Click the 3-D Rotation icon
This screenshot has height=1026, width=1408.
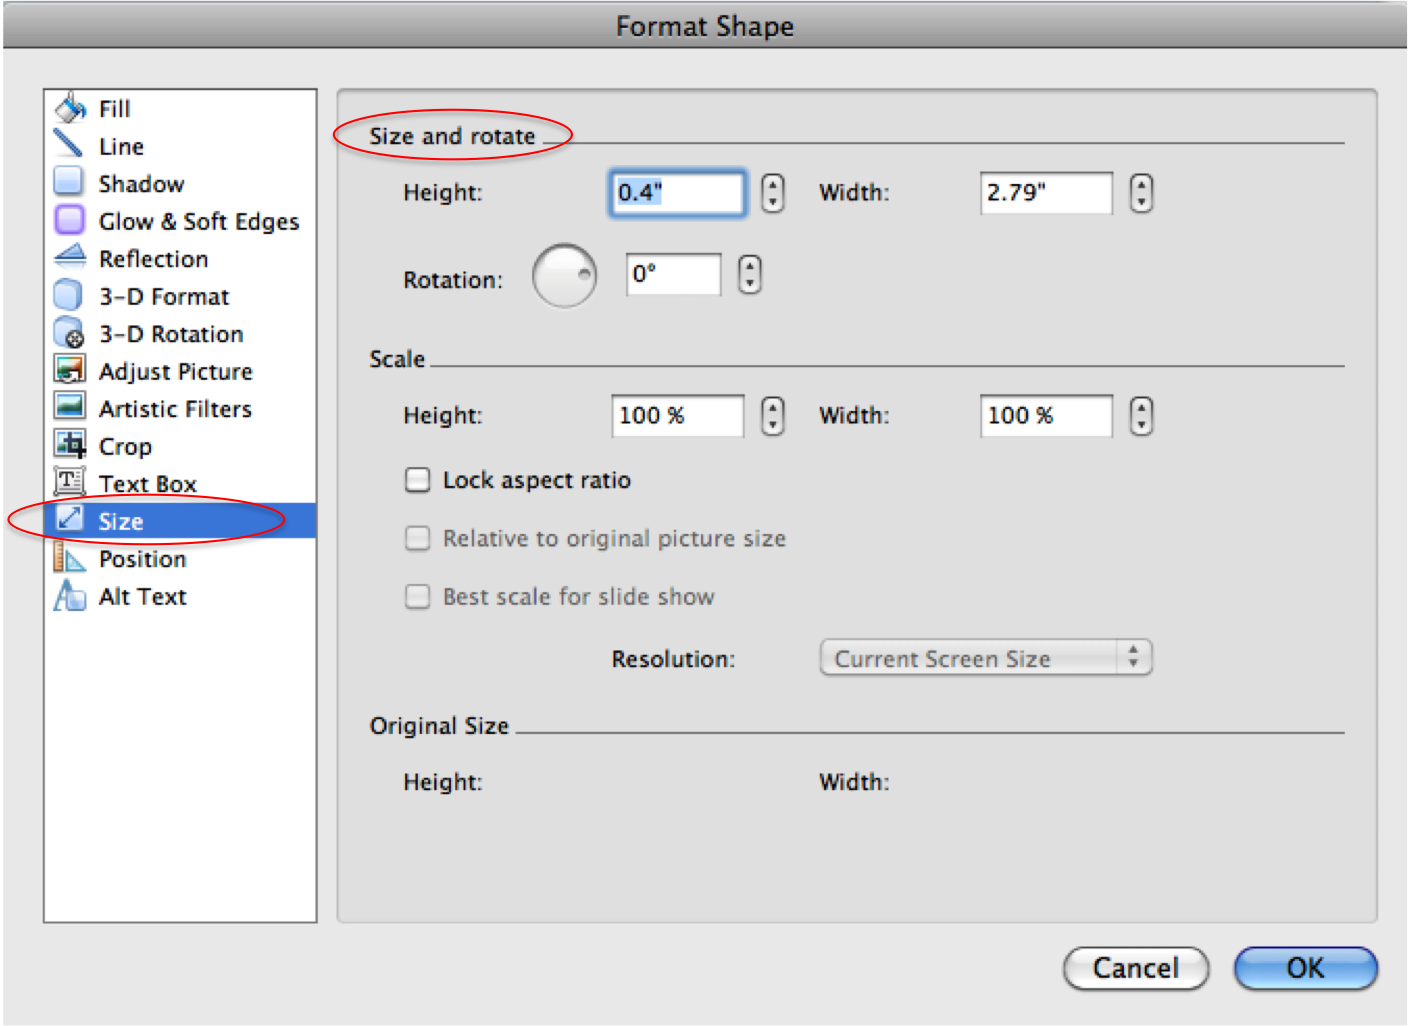[69, 333]
